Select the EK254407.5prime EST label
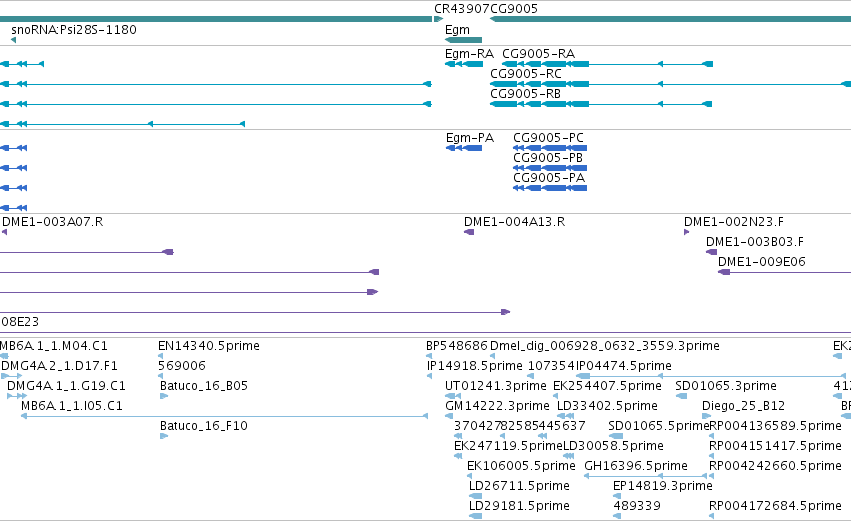Viewport: 851px width, 521px height. tap(607, 386)
